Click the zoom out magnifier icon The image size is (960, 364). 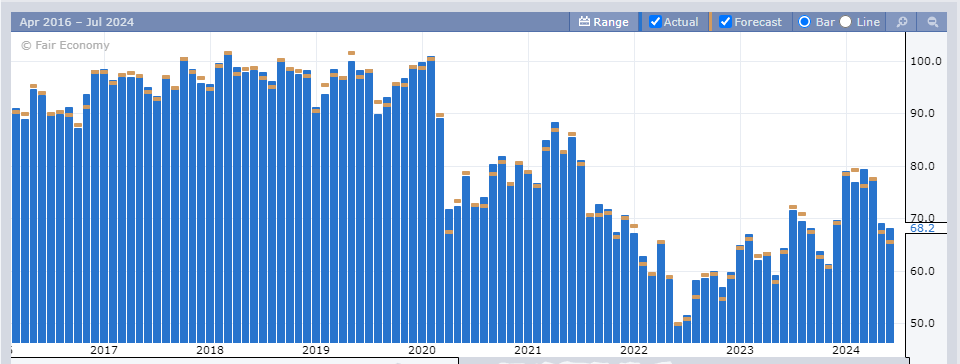click(933, 22)
